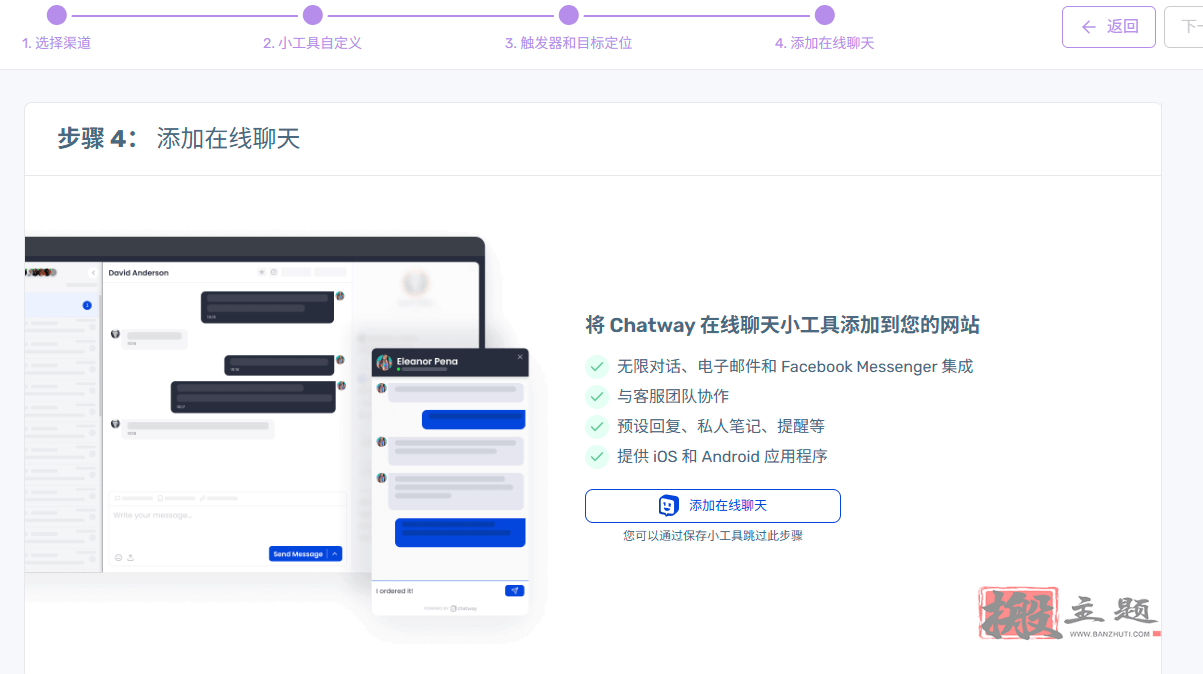Close the Eleanor Pena chat widget preview
The image size is (1203, 674).
click(520, 356)
